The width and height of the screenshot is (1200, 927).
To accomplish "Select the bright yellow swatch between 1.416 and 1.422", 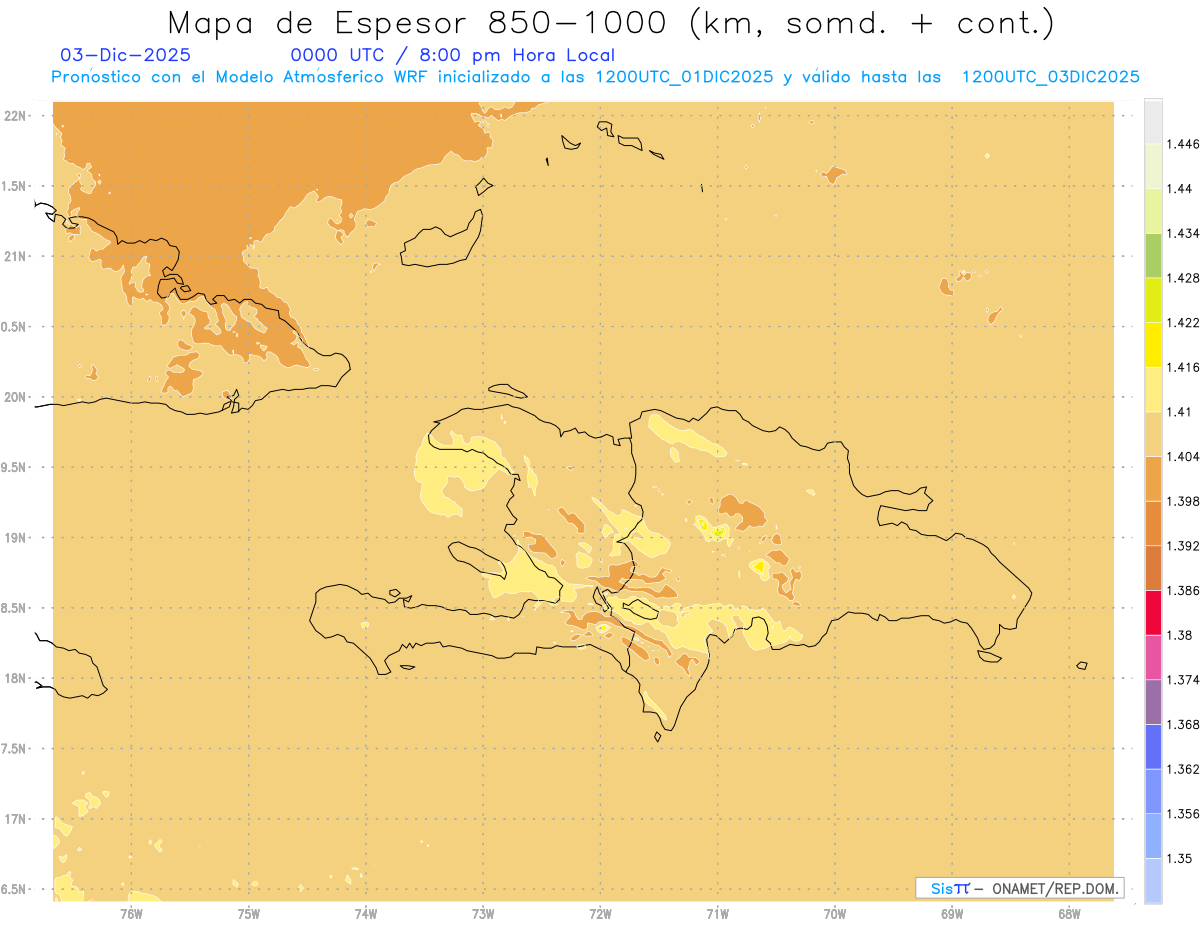I will (x=1153, y=344).
